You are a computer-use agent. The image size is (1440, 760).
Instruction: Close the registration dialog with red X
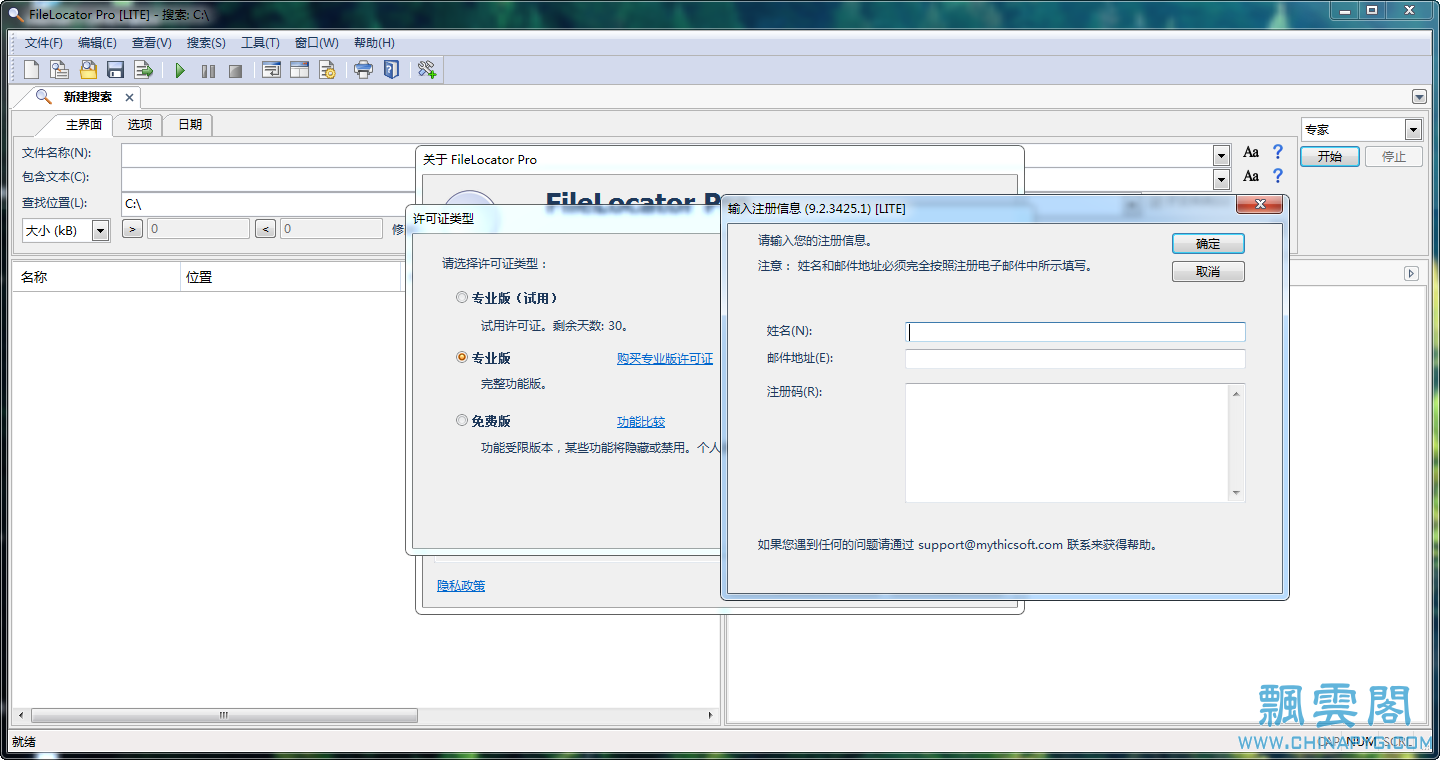click(x=1259, y=204)
